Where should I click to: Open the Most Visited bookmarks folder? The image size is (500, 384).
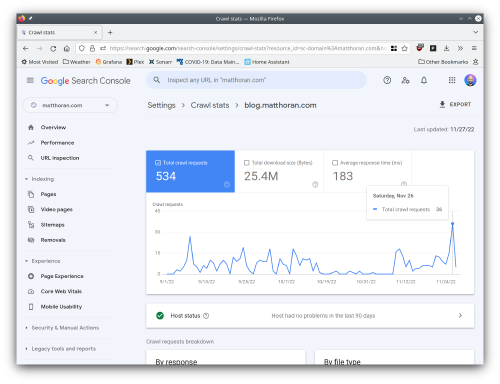(x=40, y=62)
